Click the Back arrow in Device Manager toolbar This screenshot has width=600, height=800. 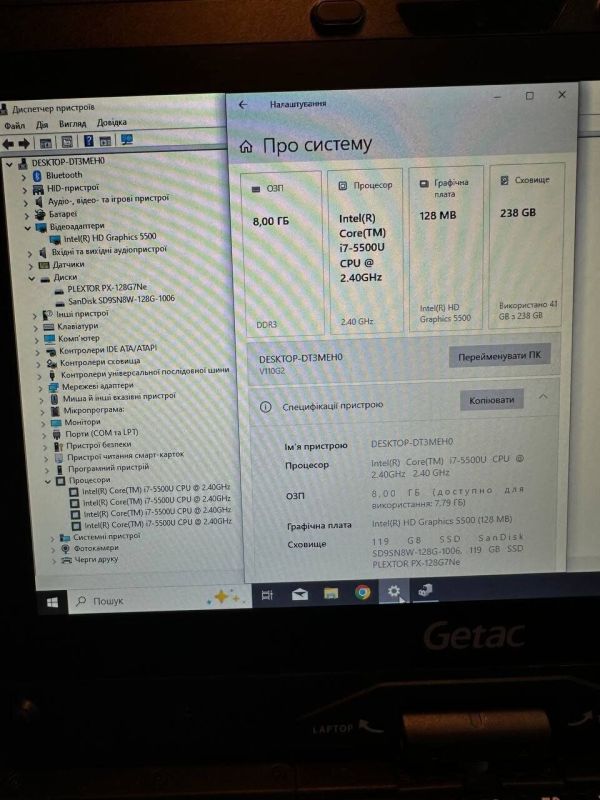coord(8,144)
